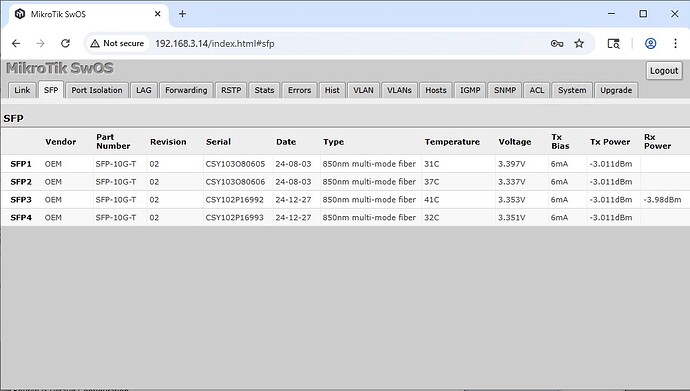Open the ACL tab
Screen dimensions: 690x391
pyautogui.click(x=536, y=90)
